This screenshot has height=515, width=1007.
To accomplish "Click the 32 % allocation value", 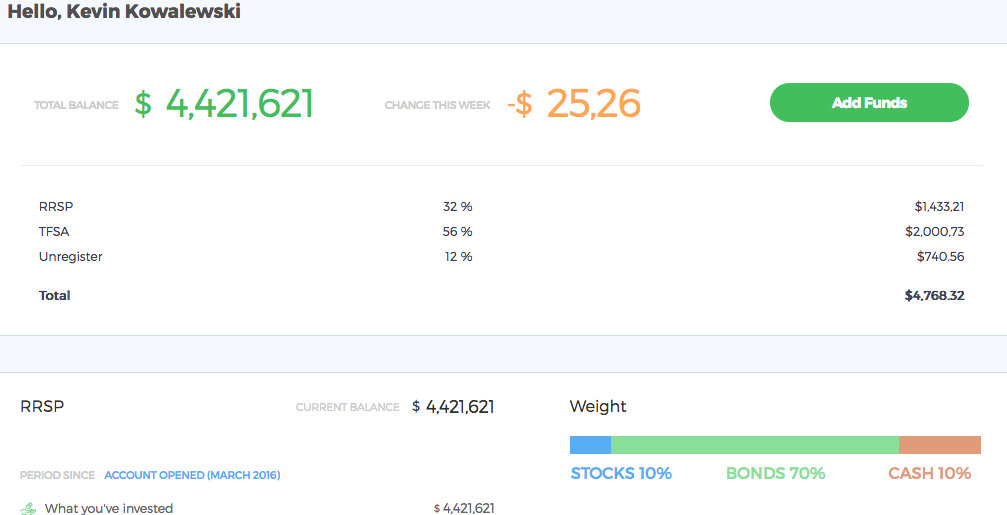I will click(x=458, y=207).
